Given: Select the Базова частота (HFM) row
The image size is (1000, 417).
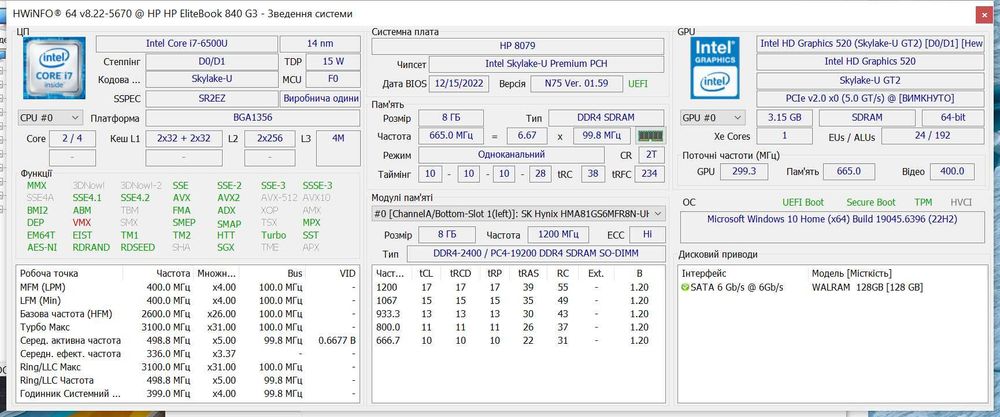Looking at the screenshot, I should (x=188, y=314).
